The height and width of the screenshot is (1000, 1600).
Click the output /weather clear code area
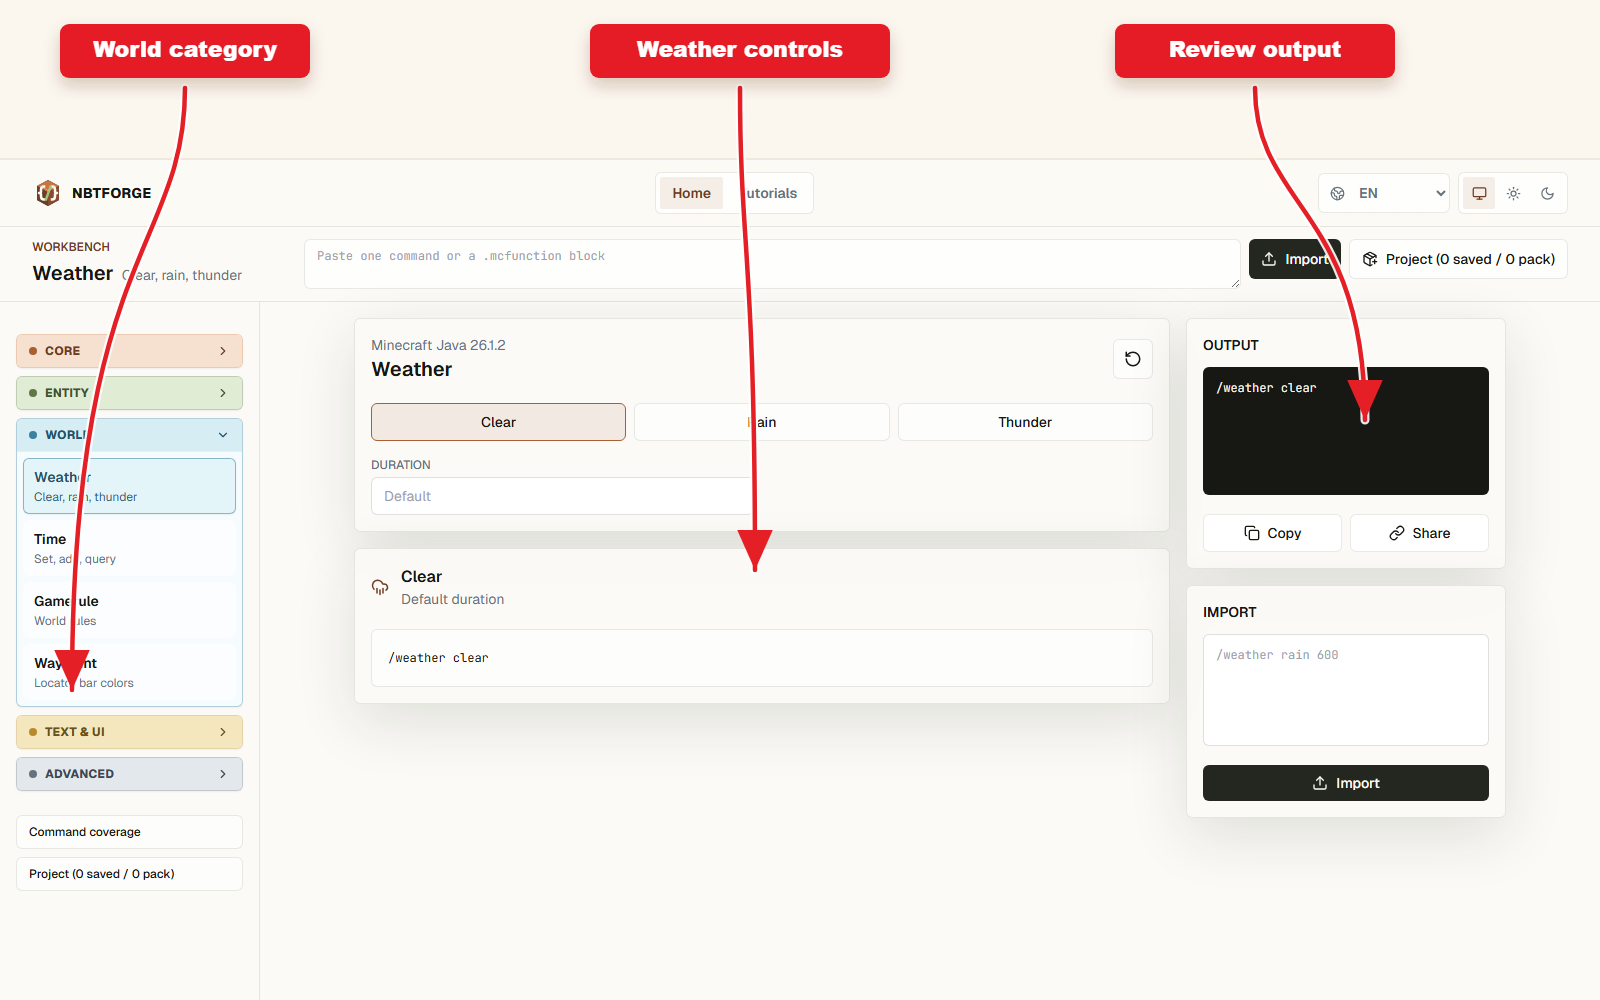[1345, 431]
